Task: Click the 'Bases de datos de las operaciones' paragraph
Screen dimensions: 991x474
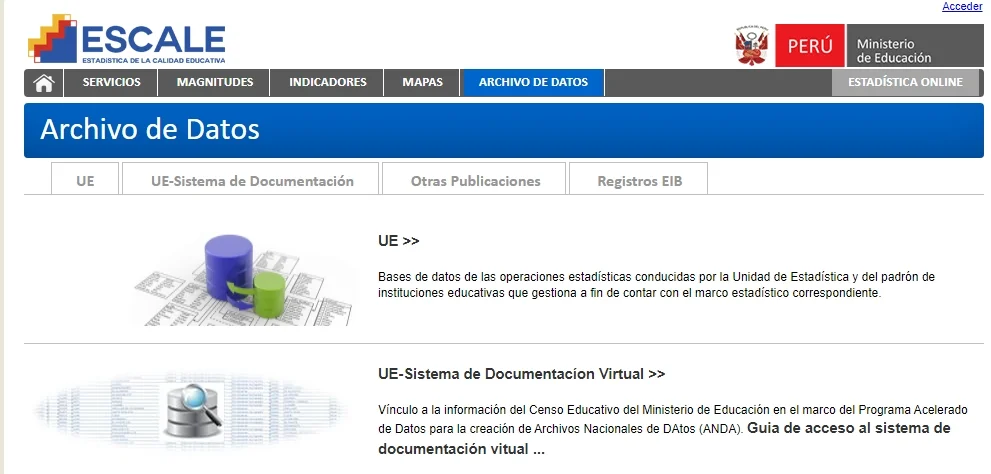Action: point(656,285)
